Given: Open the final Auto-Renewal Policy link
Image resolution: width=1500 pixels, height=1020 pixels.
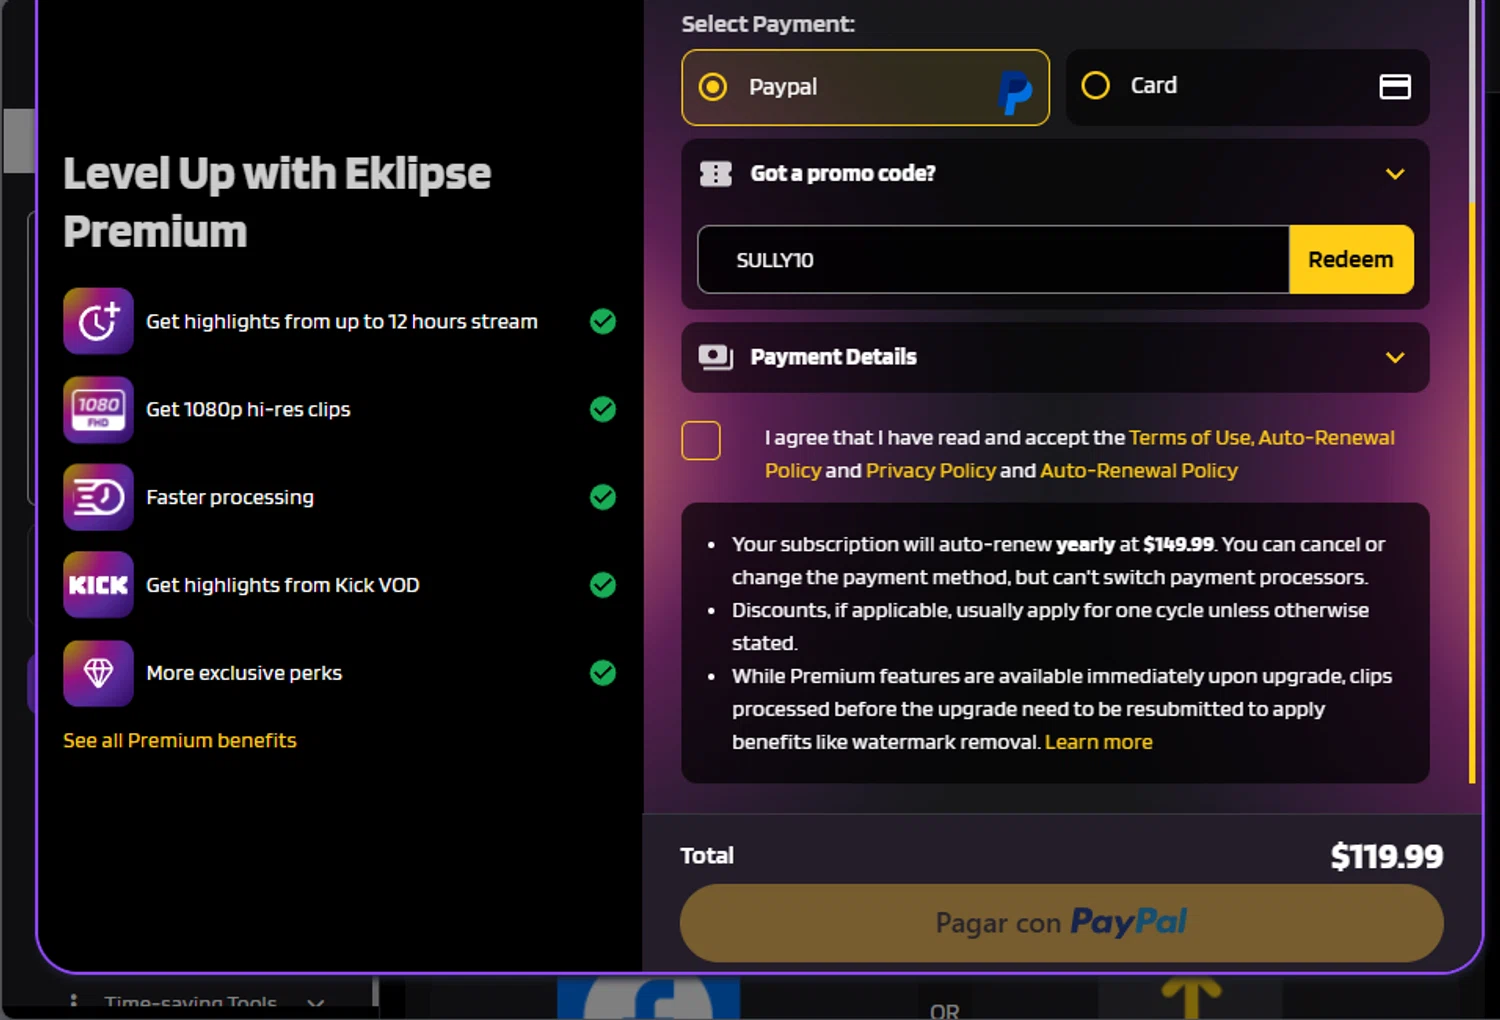Looking at the screenshot, I should (x=1139, y=470).
